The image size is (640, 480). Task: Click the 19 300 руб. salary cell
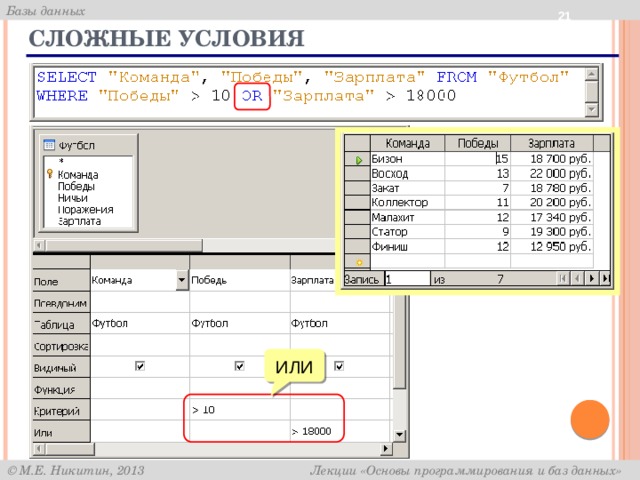click(551, 232)
